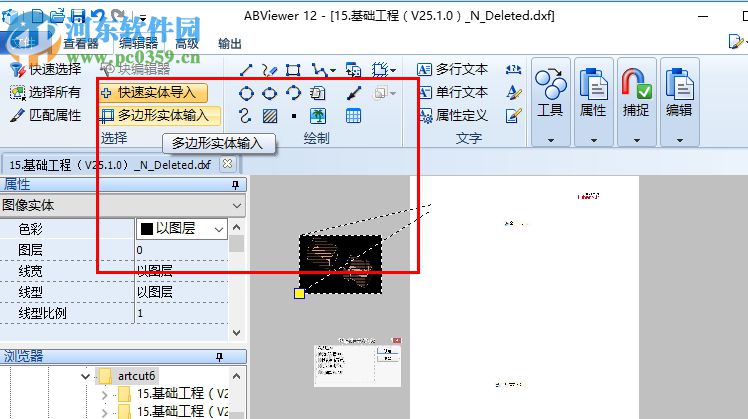Screen dimensions: 748x419
Task: Click the 线型比例 value field 1
Action: (x=182, y=314)
